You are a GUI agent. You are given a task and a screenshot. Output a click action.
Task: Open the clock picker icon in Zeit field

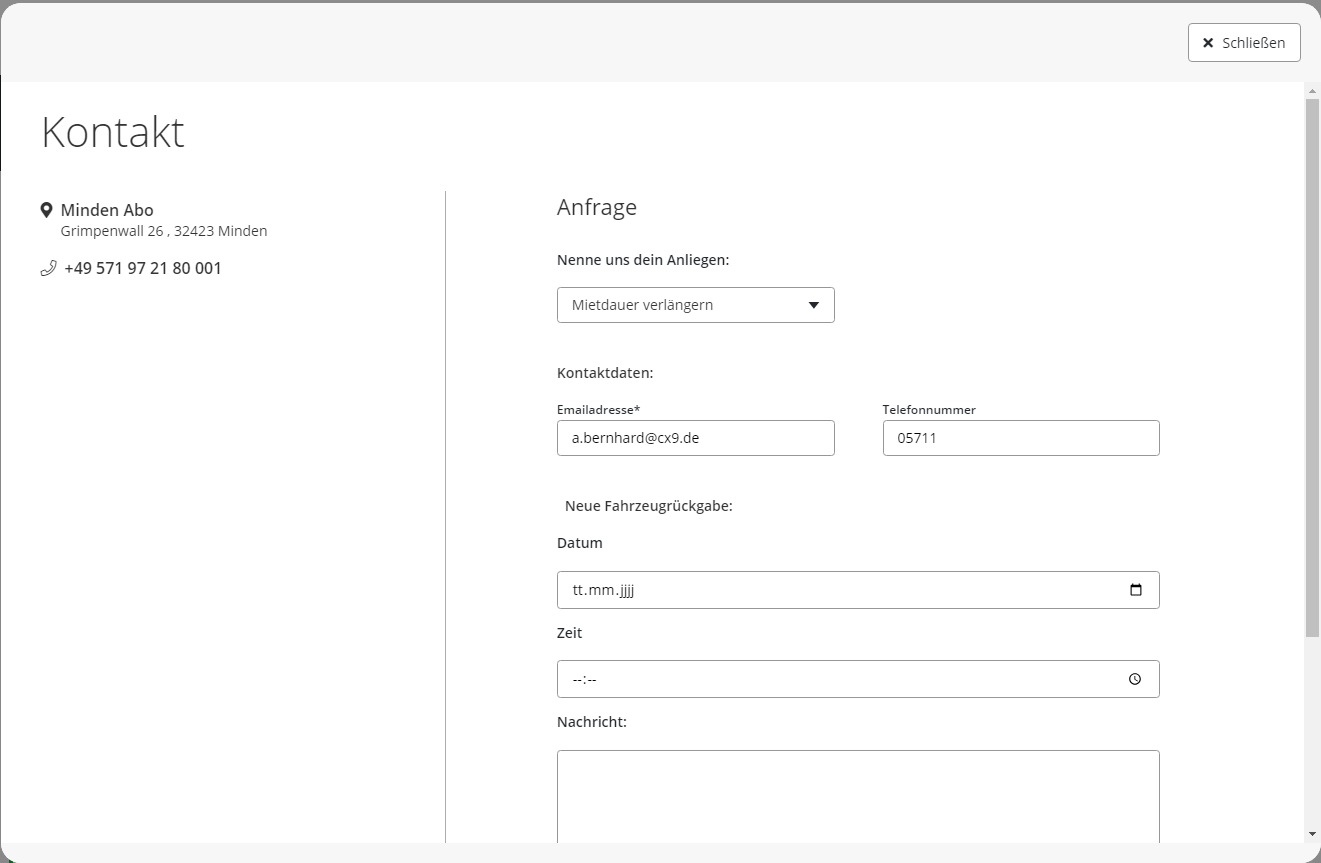point(1135,679)
